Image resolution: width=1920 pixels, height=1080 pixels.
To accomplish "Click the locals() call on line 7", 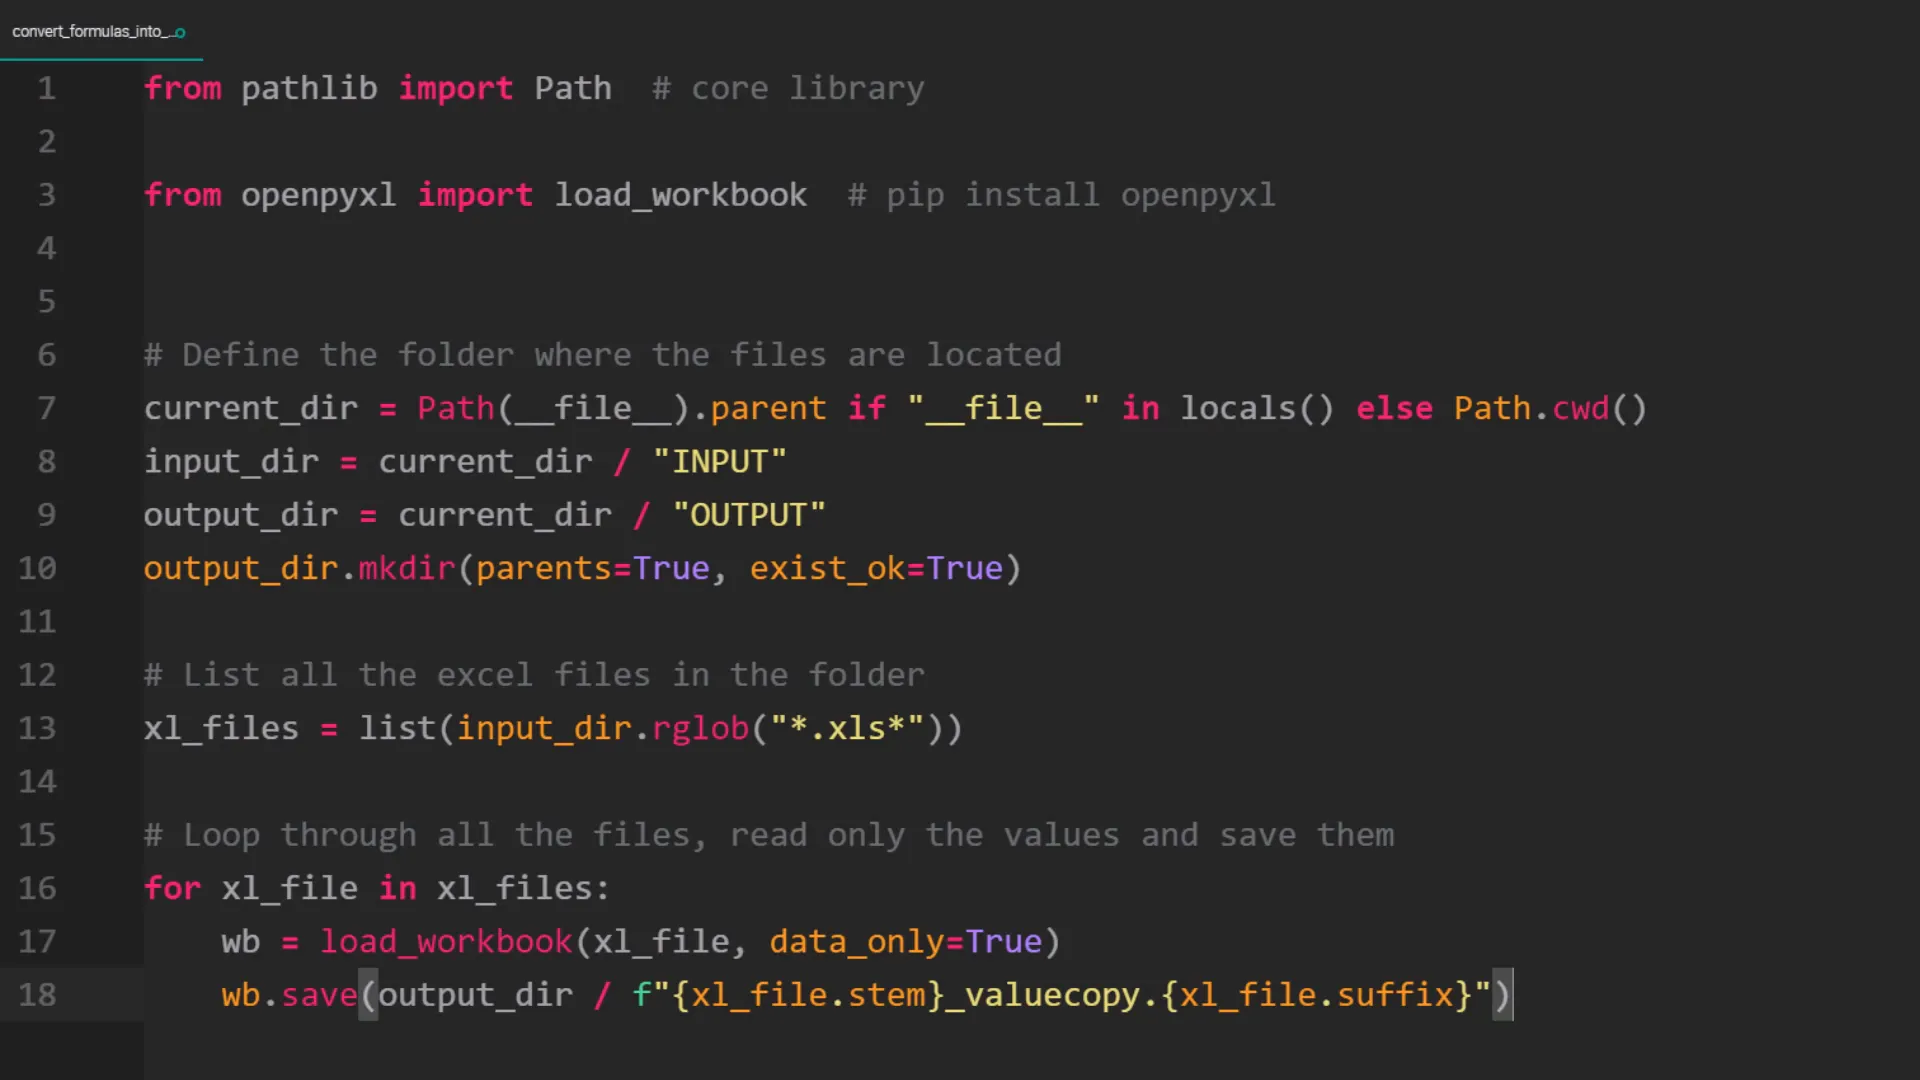I will (x=1255, y=408).
